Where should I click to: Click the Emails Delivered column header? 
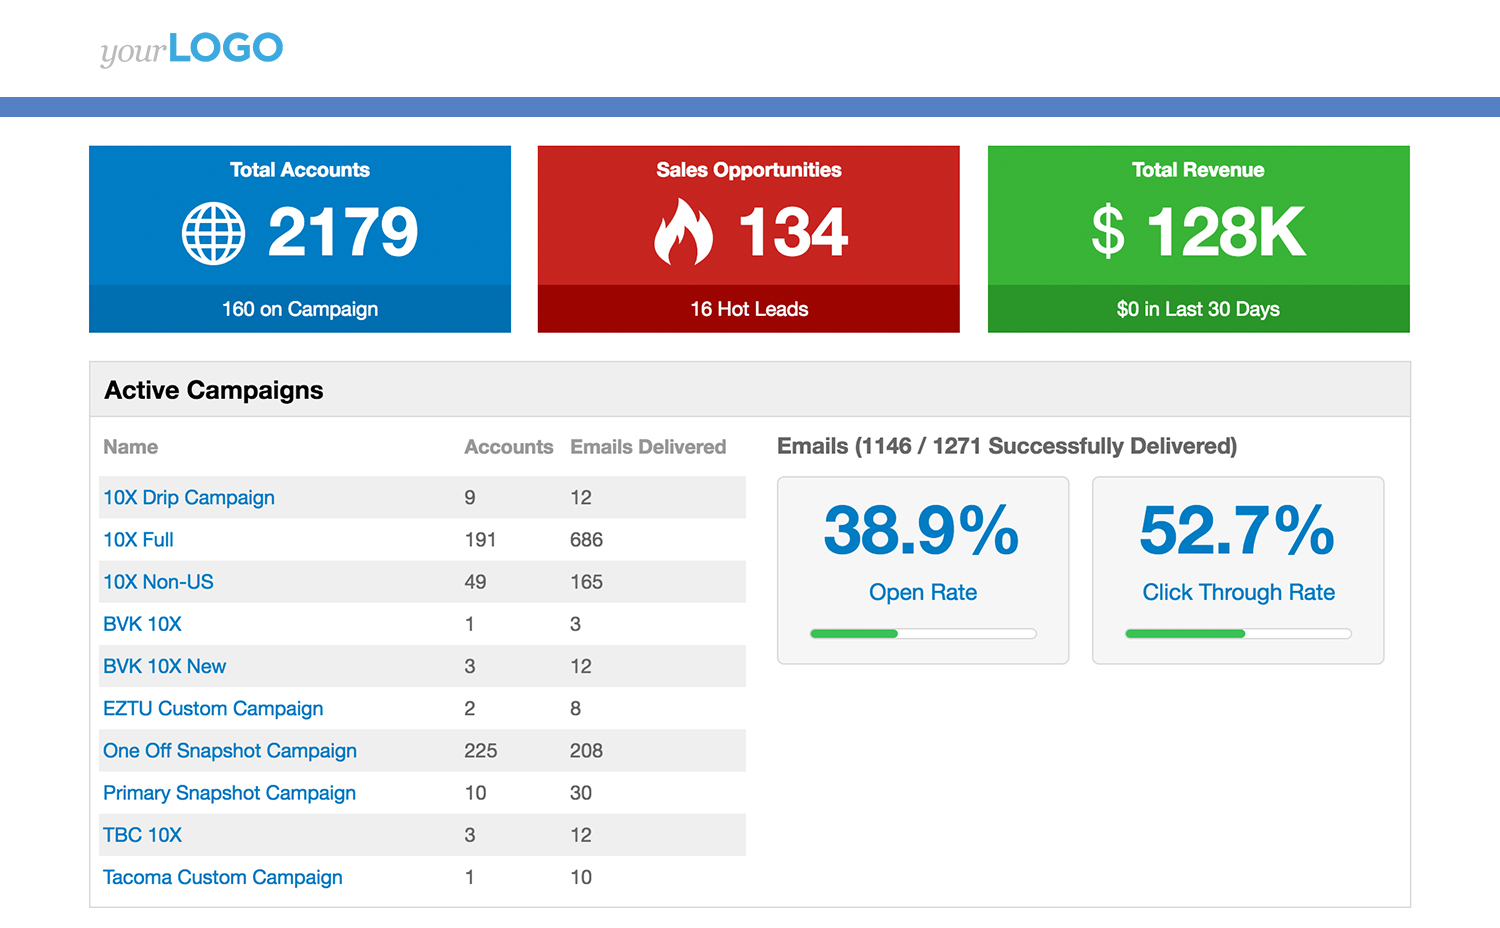coord(648,447)
